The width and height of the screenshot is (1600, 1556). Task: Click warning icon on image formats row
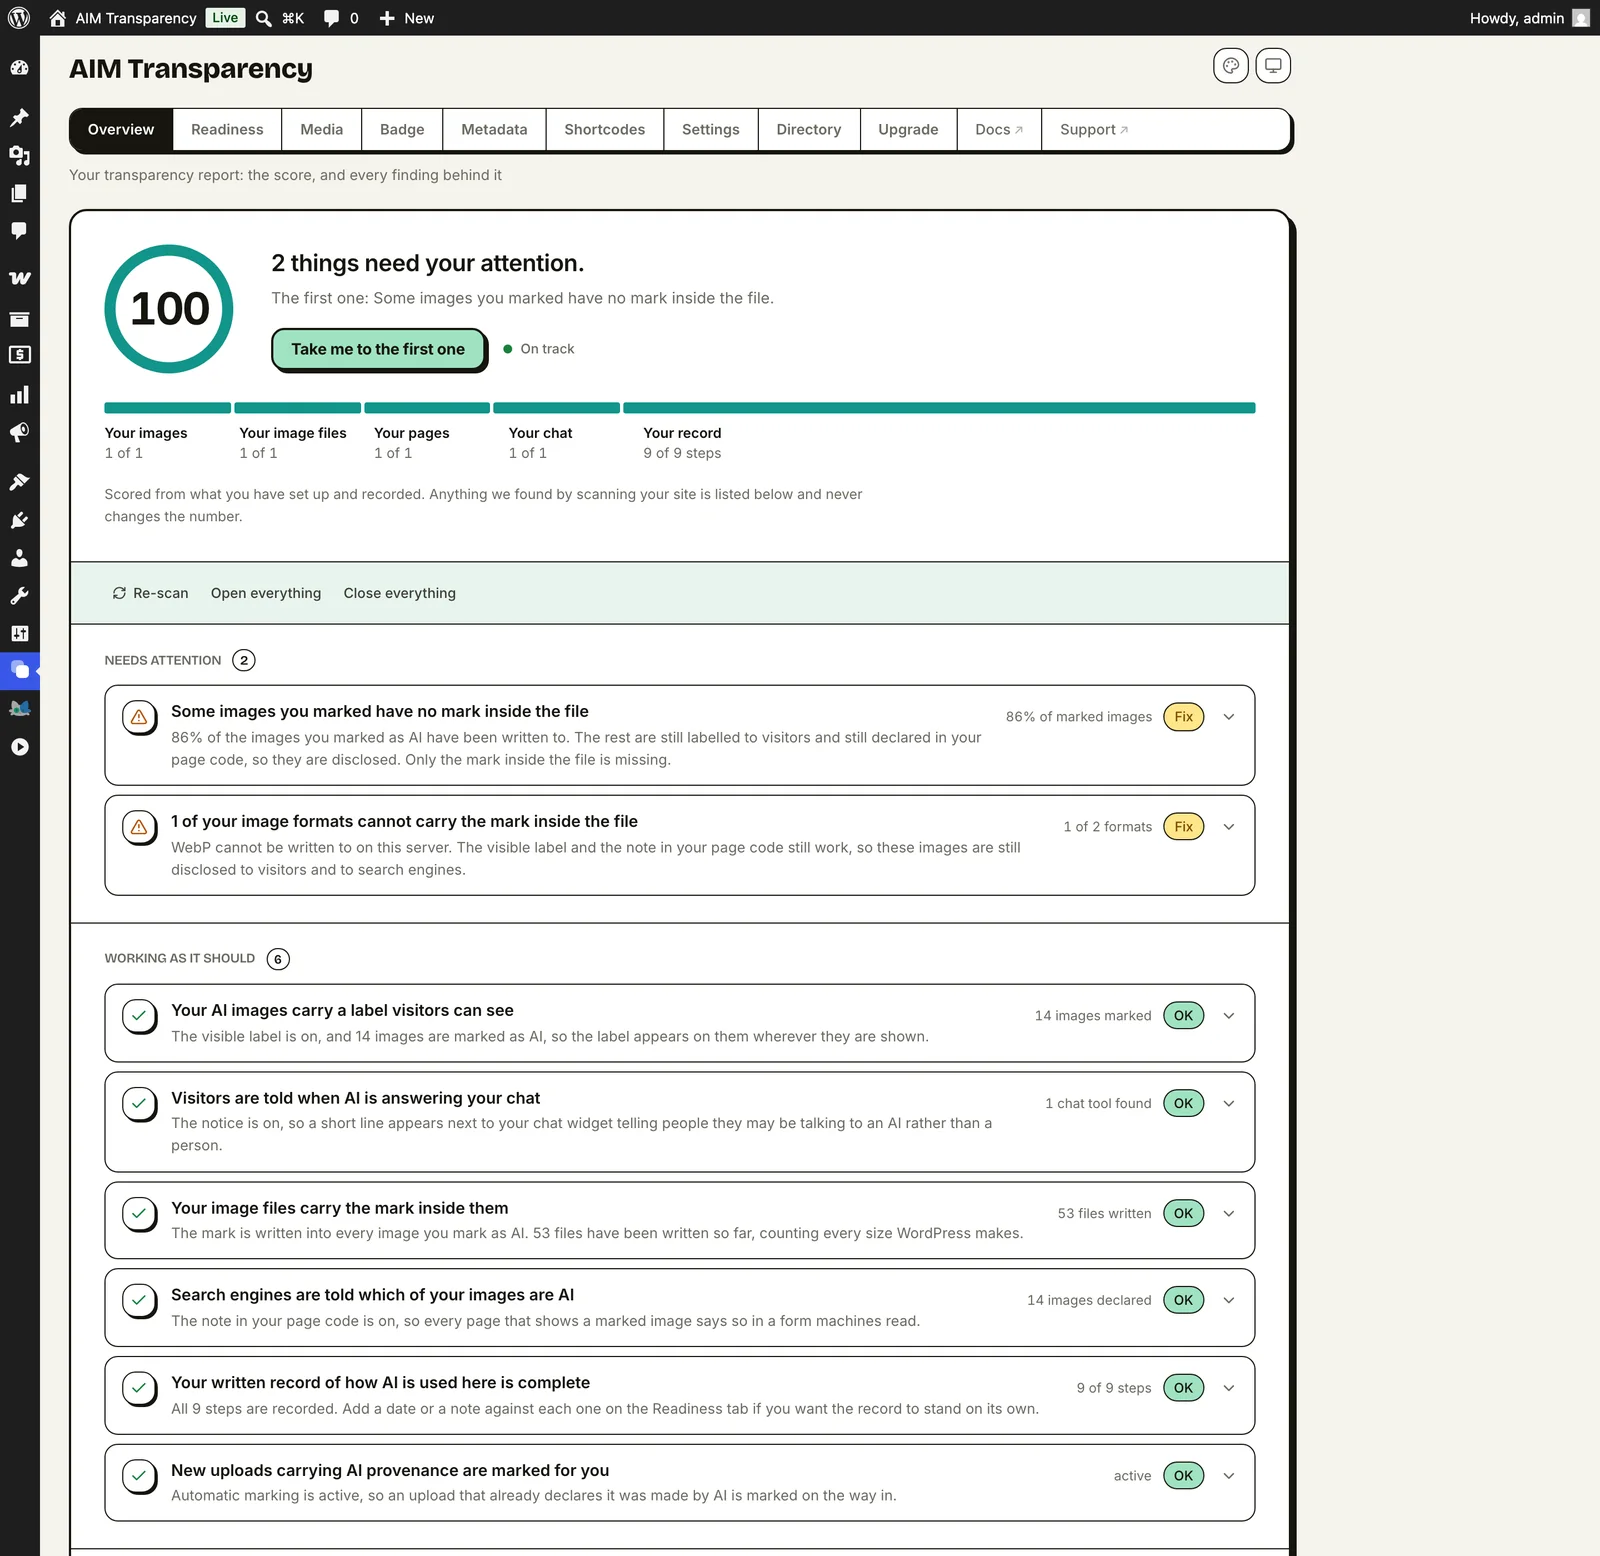[x=139, y=827]
